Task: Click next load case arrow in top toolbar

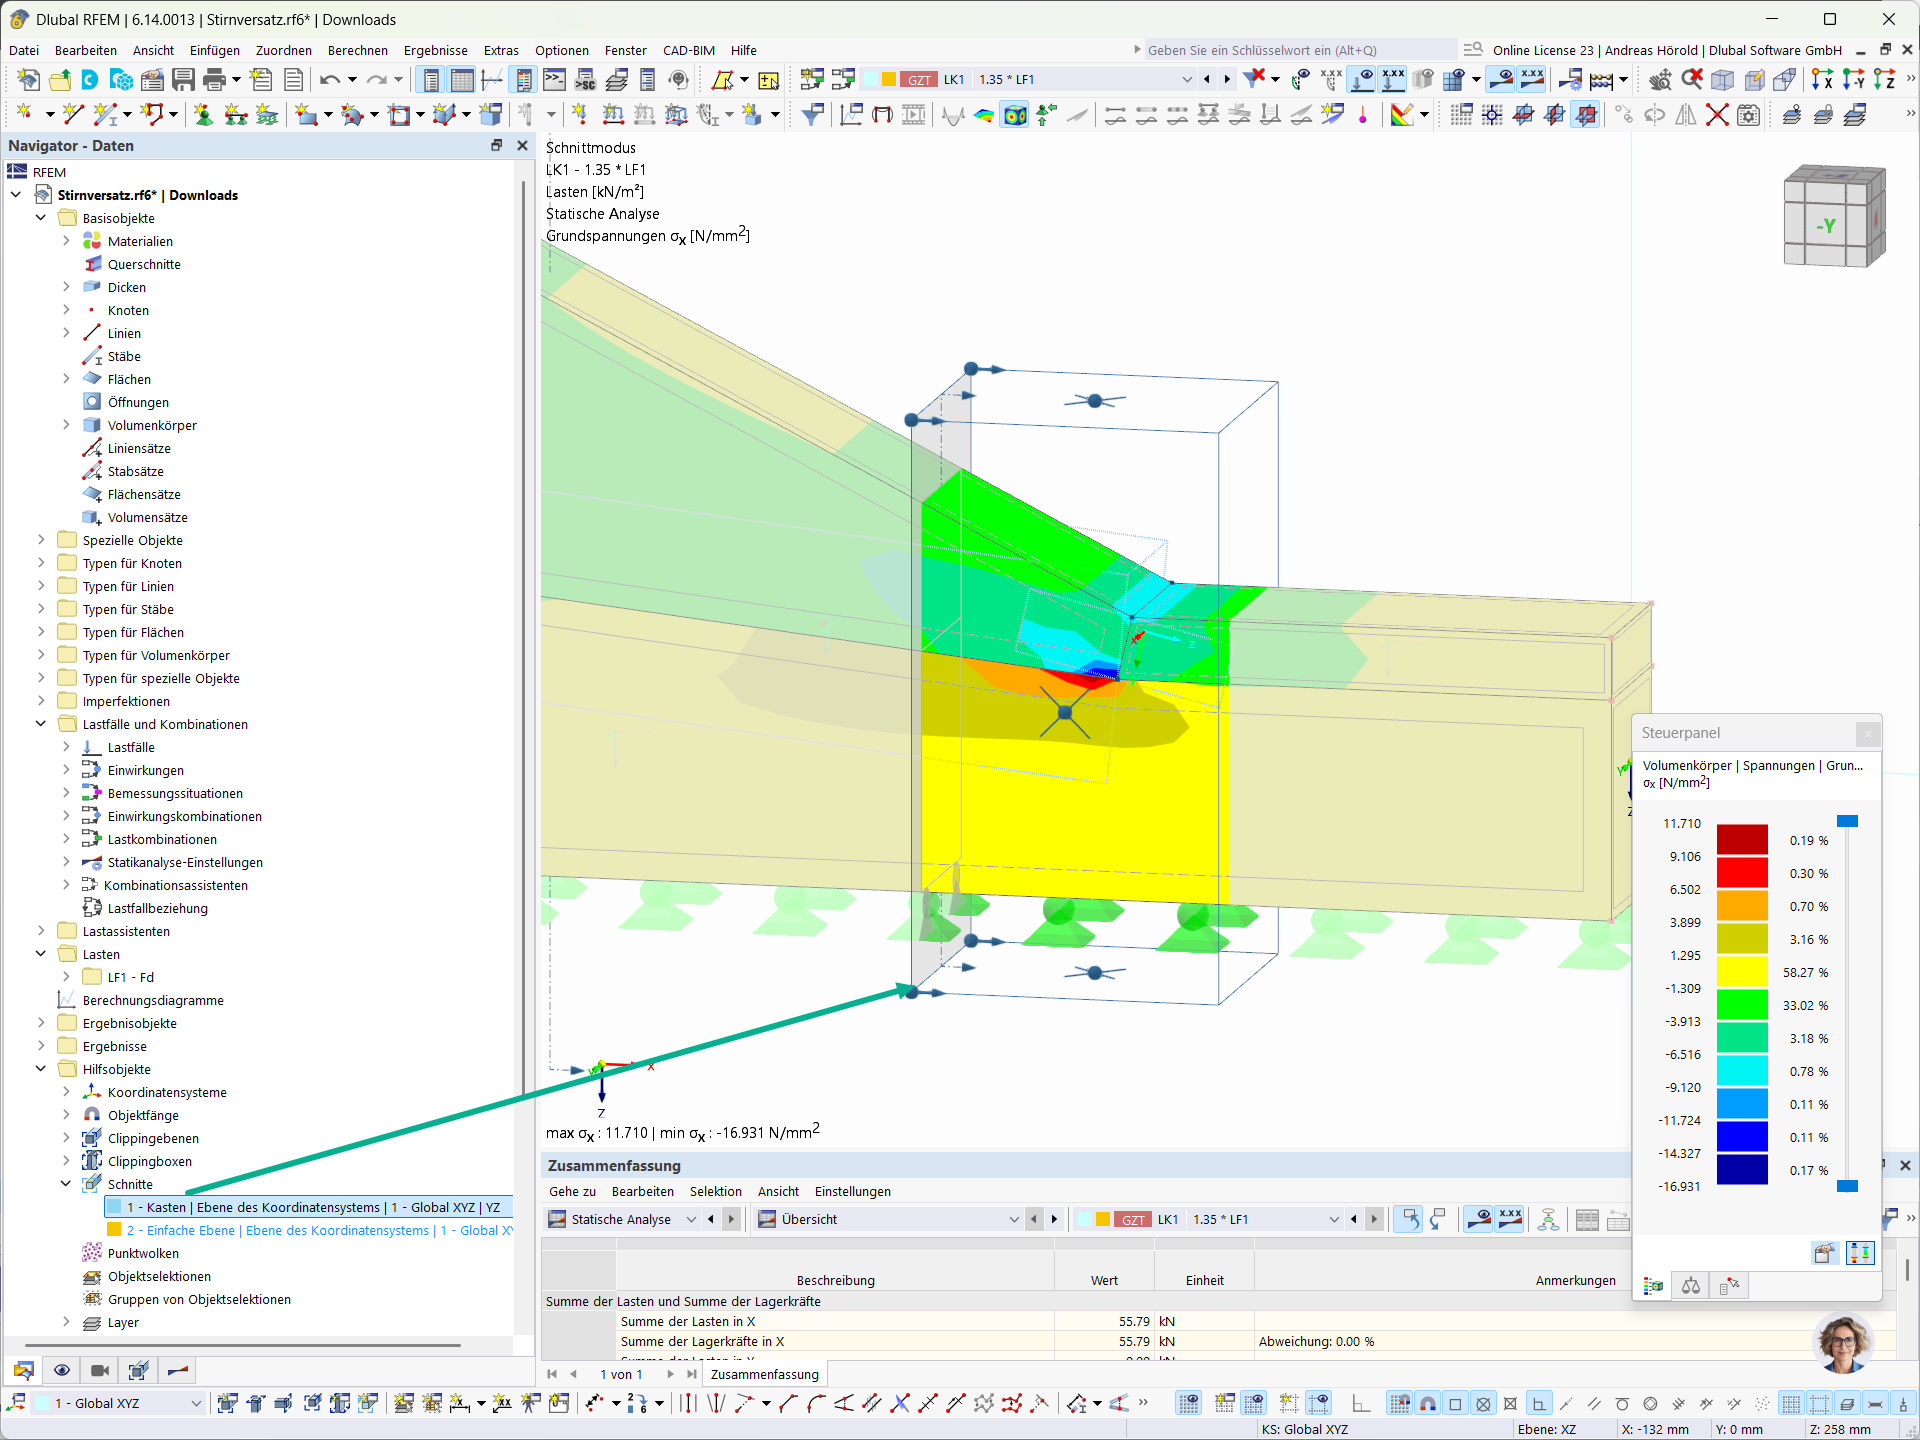Action: 1227,80
